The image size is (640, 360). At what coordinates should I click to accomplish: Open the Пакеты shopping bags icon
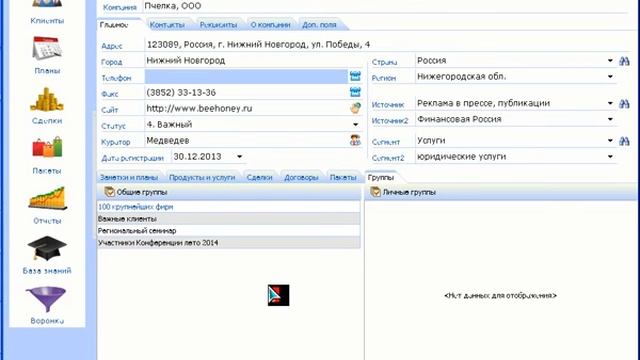[47, 147]
